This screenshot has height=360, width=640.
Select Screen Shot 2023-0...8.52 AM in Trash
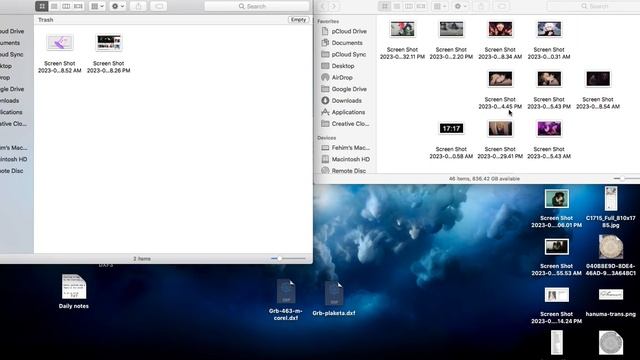tap(60, 53)
